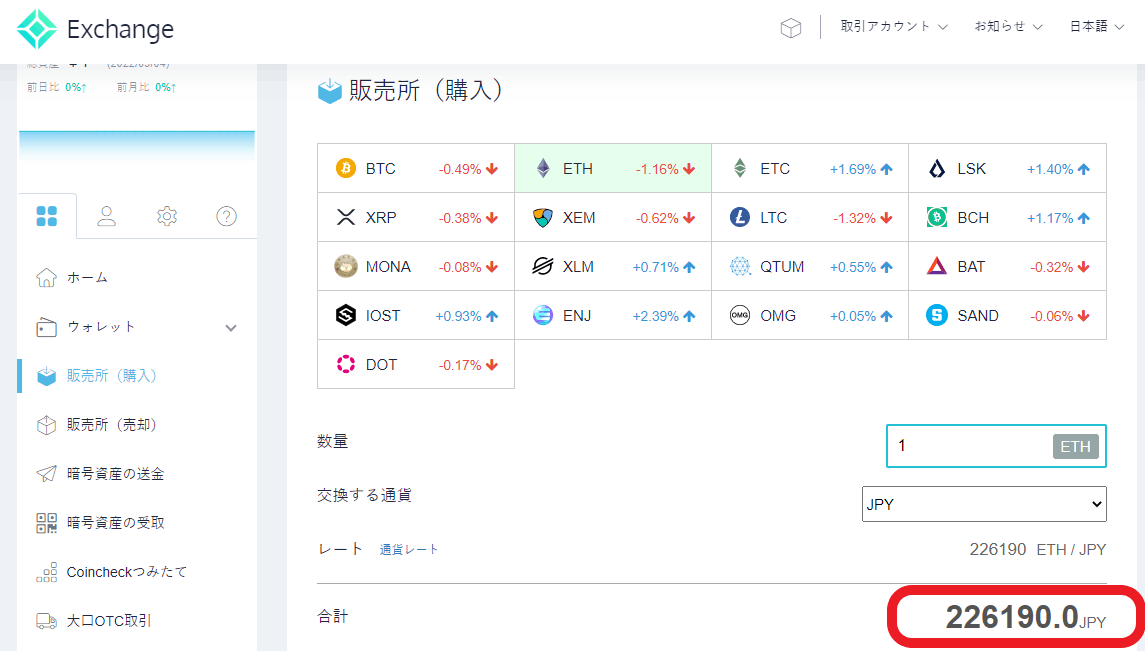This screenshot has height=651, width=1145.
Task: Click the 販売所（売却） cube icon
Action: click(x=46, y=425)
